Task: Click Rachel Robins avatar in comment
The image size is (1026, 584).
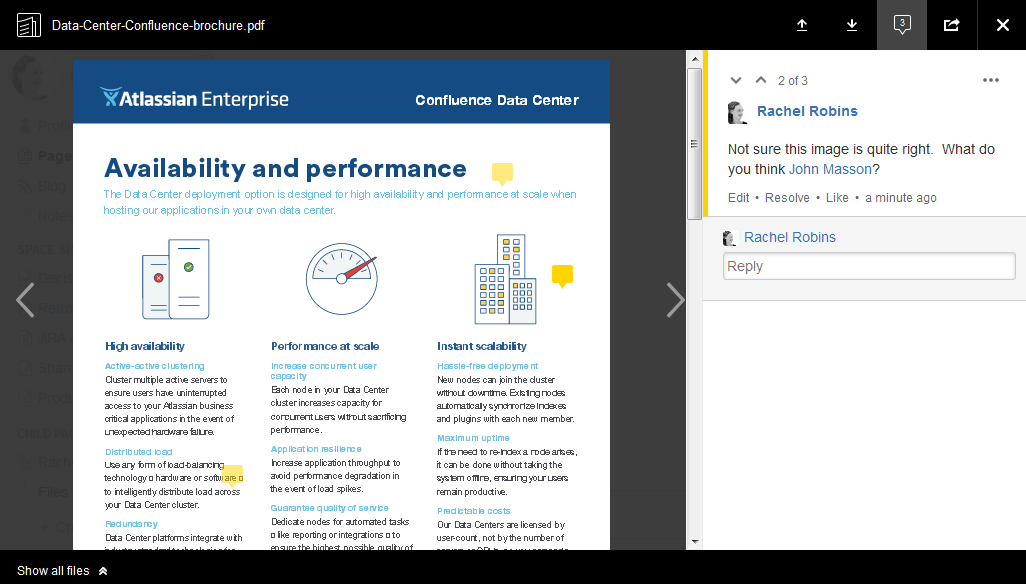Action: click(x=737, y=112)
